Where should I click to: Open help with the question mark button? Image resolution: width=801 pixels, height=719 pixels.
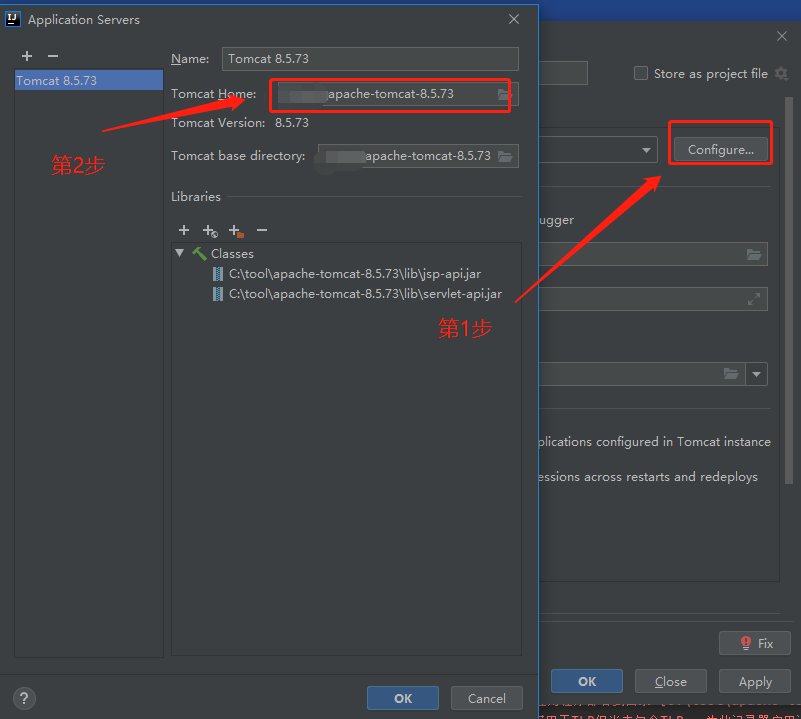[x=24, y=698]
